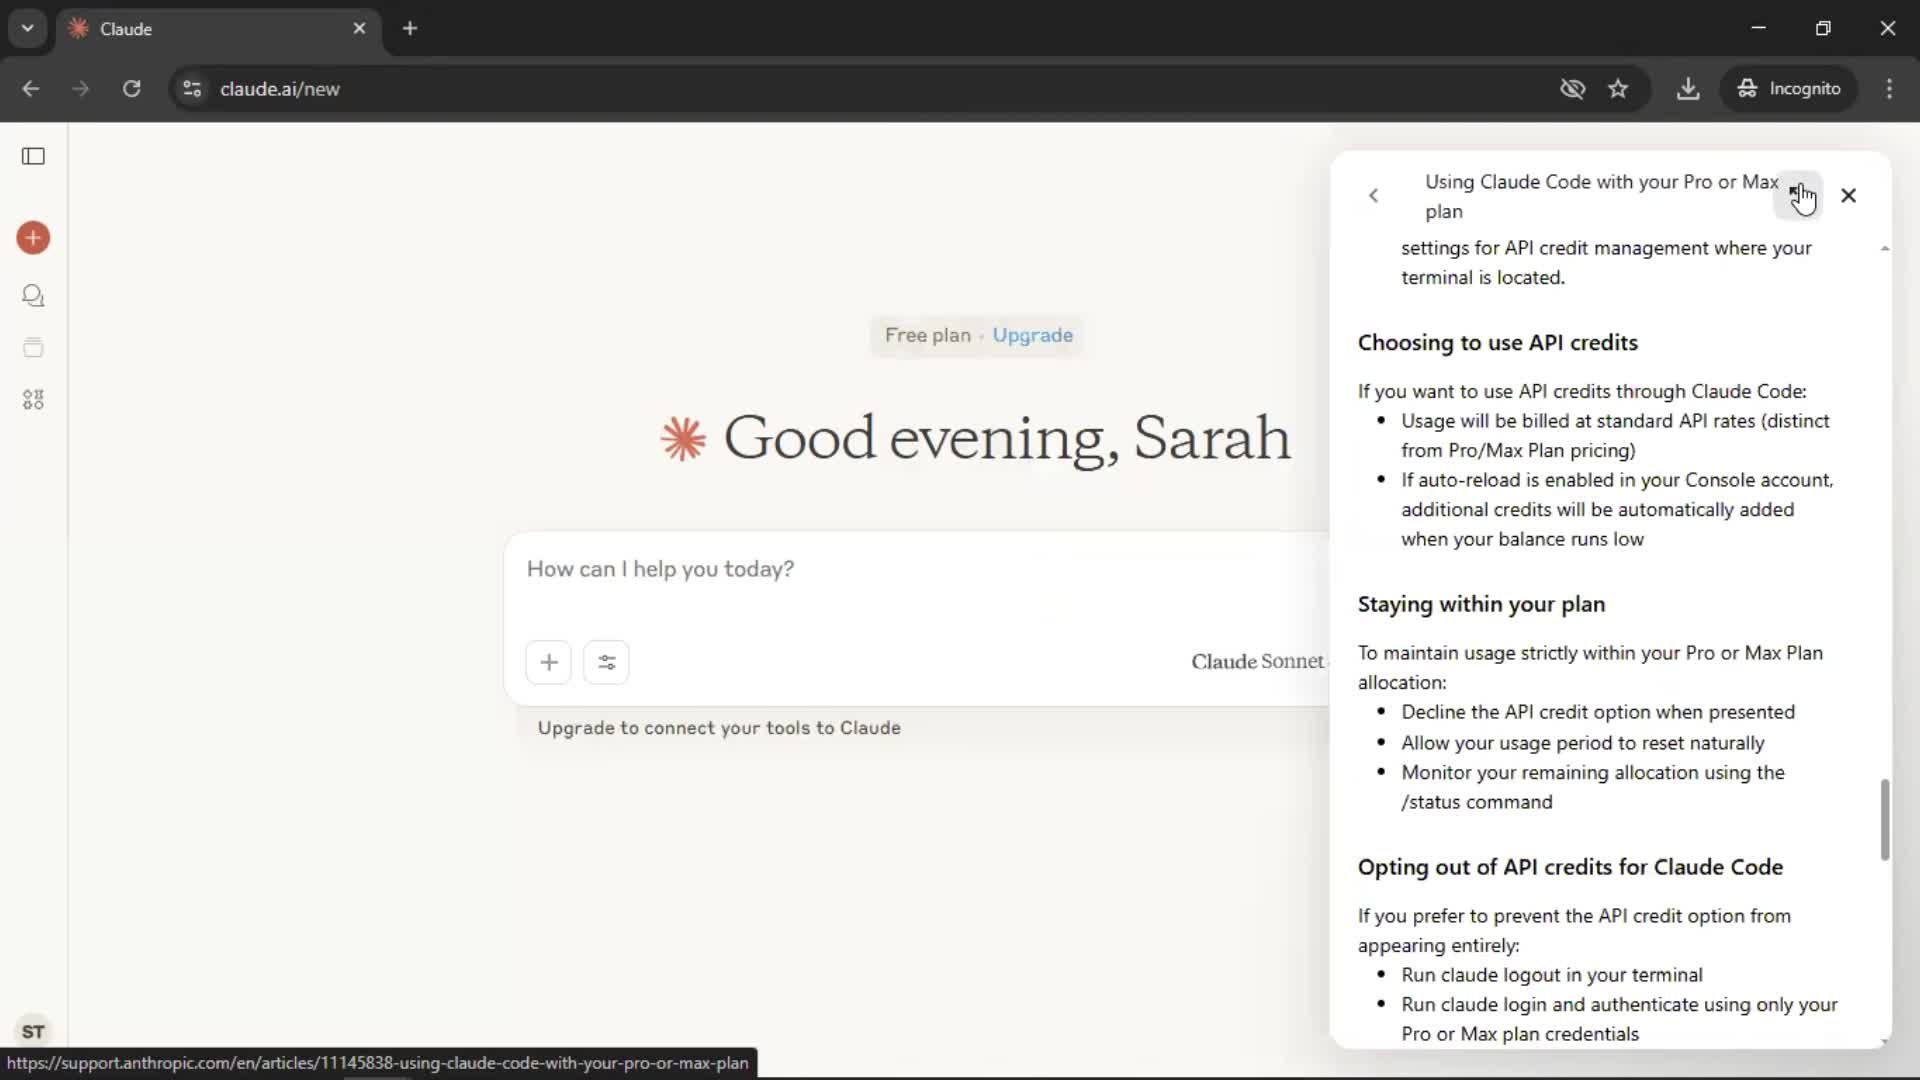
Task: Open the ST user profile avatar
Action: coord(33,1031)
